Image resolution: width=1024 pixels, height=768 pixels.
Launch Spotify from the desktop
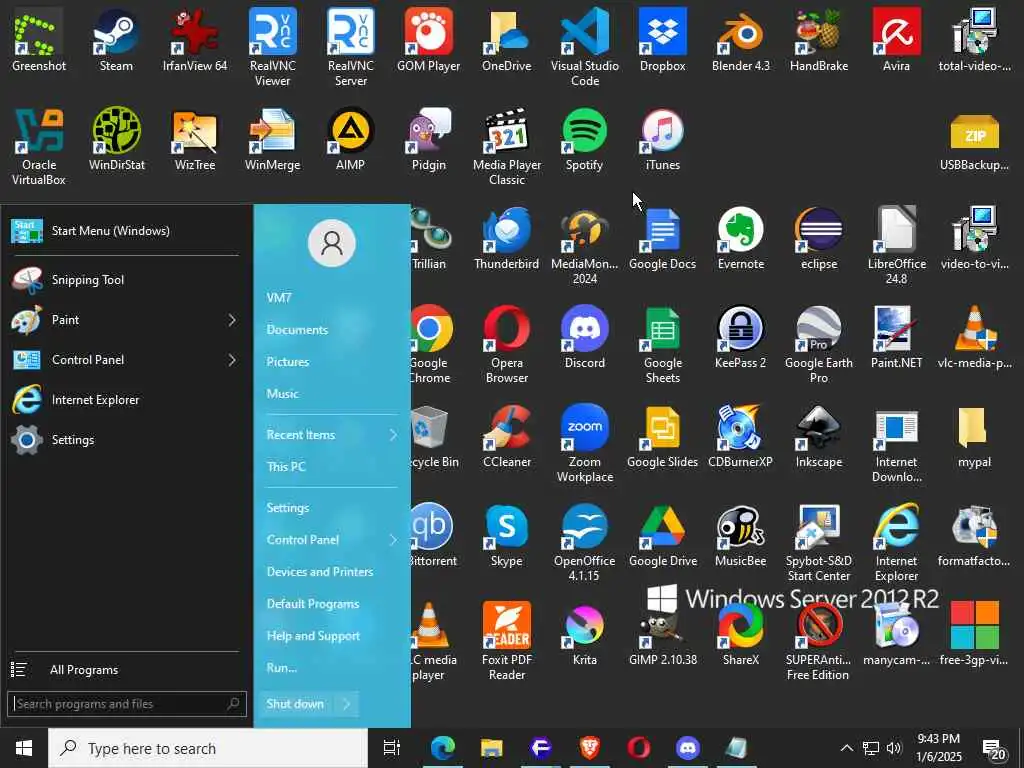tap(584, 138)
